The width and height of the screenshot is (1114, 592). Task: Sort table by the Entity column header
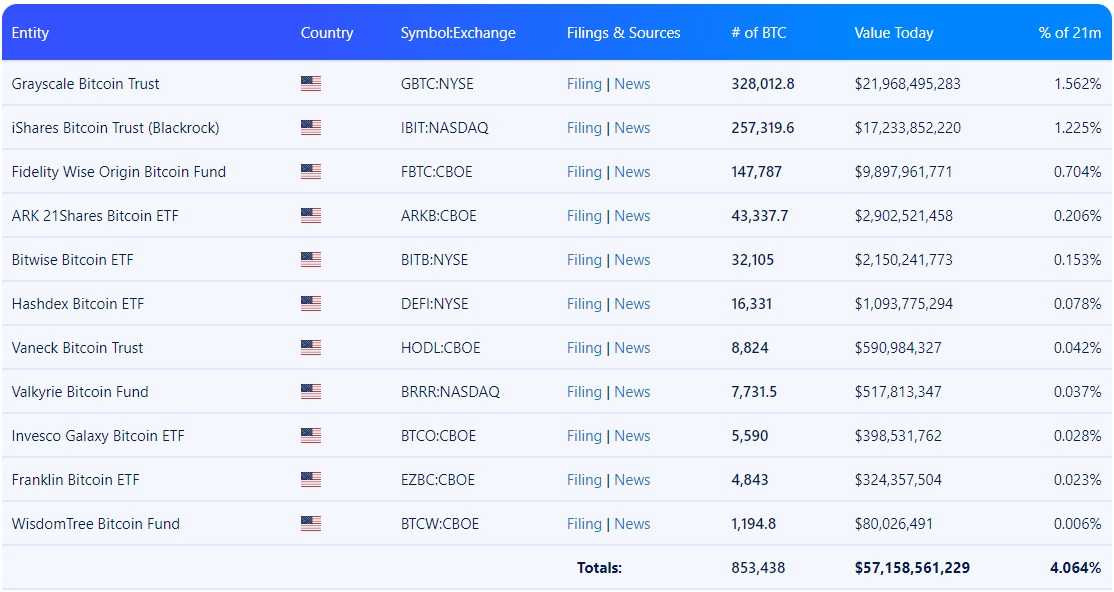(x=30, y=33)
